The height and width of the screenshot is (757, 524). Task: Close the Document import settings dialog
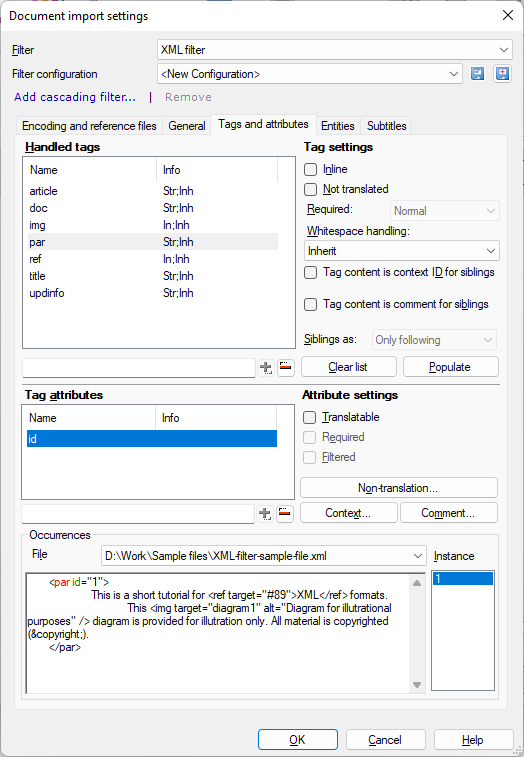coord(508,15)
